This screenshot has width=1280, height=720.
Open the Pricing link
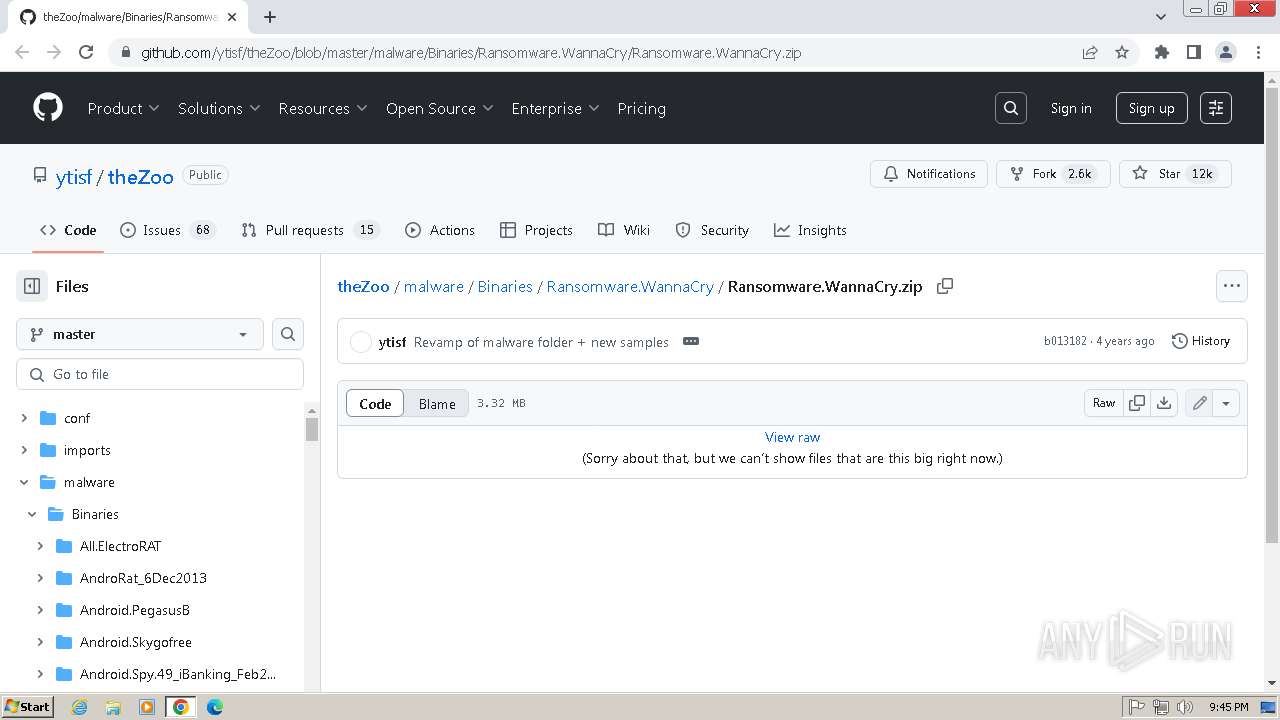[641, 108]
